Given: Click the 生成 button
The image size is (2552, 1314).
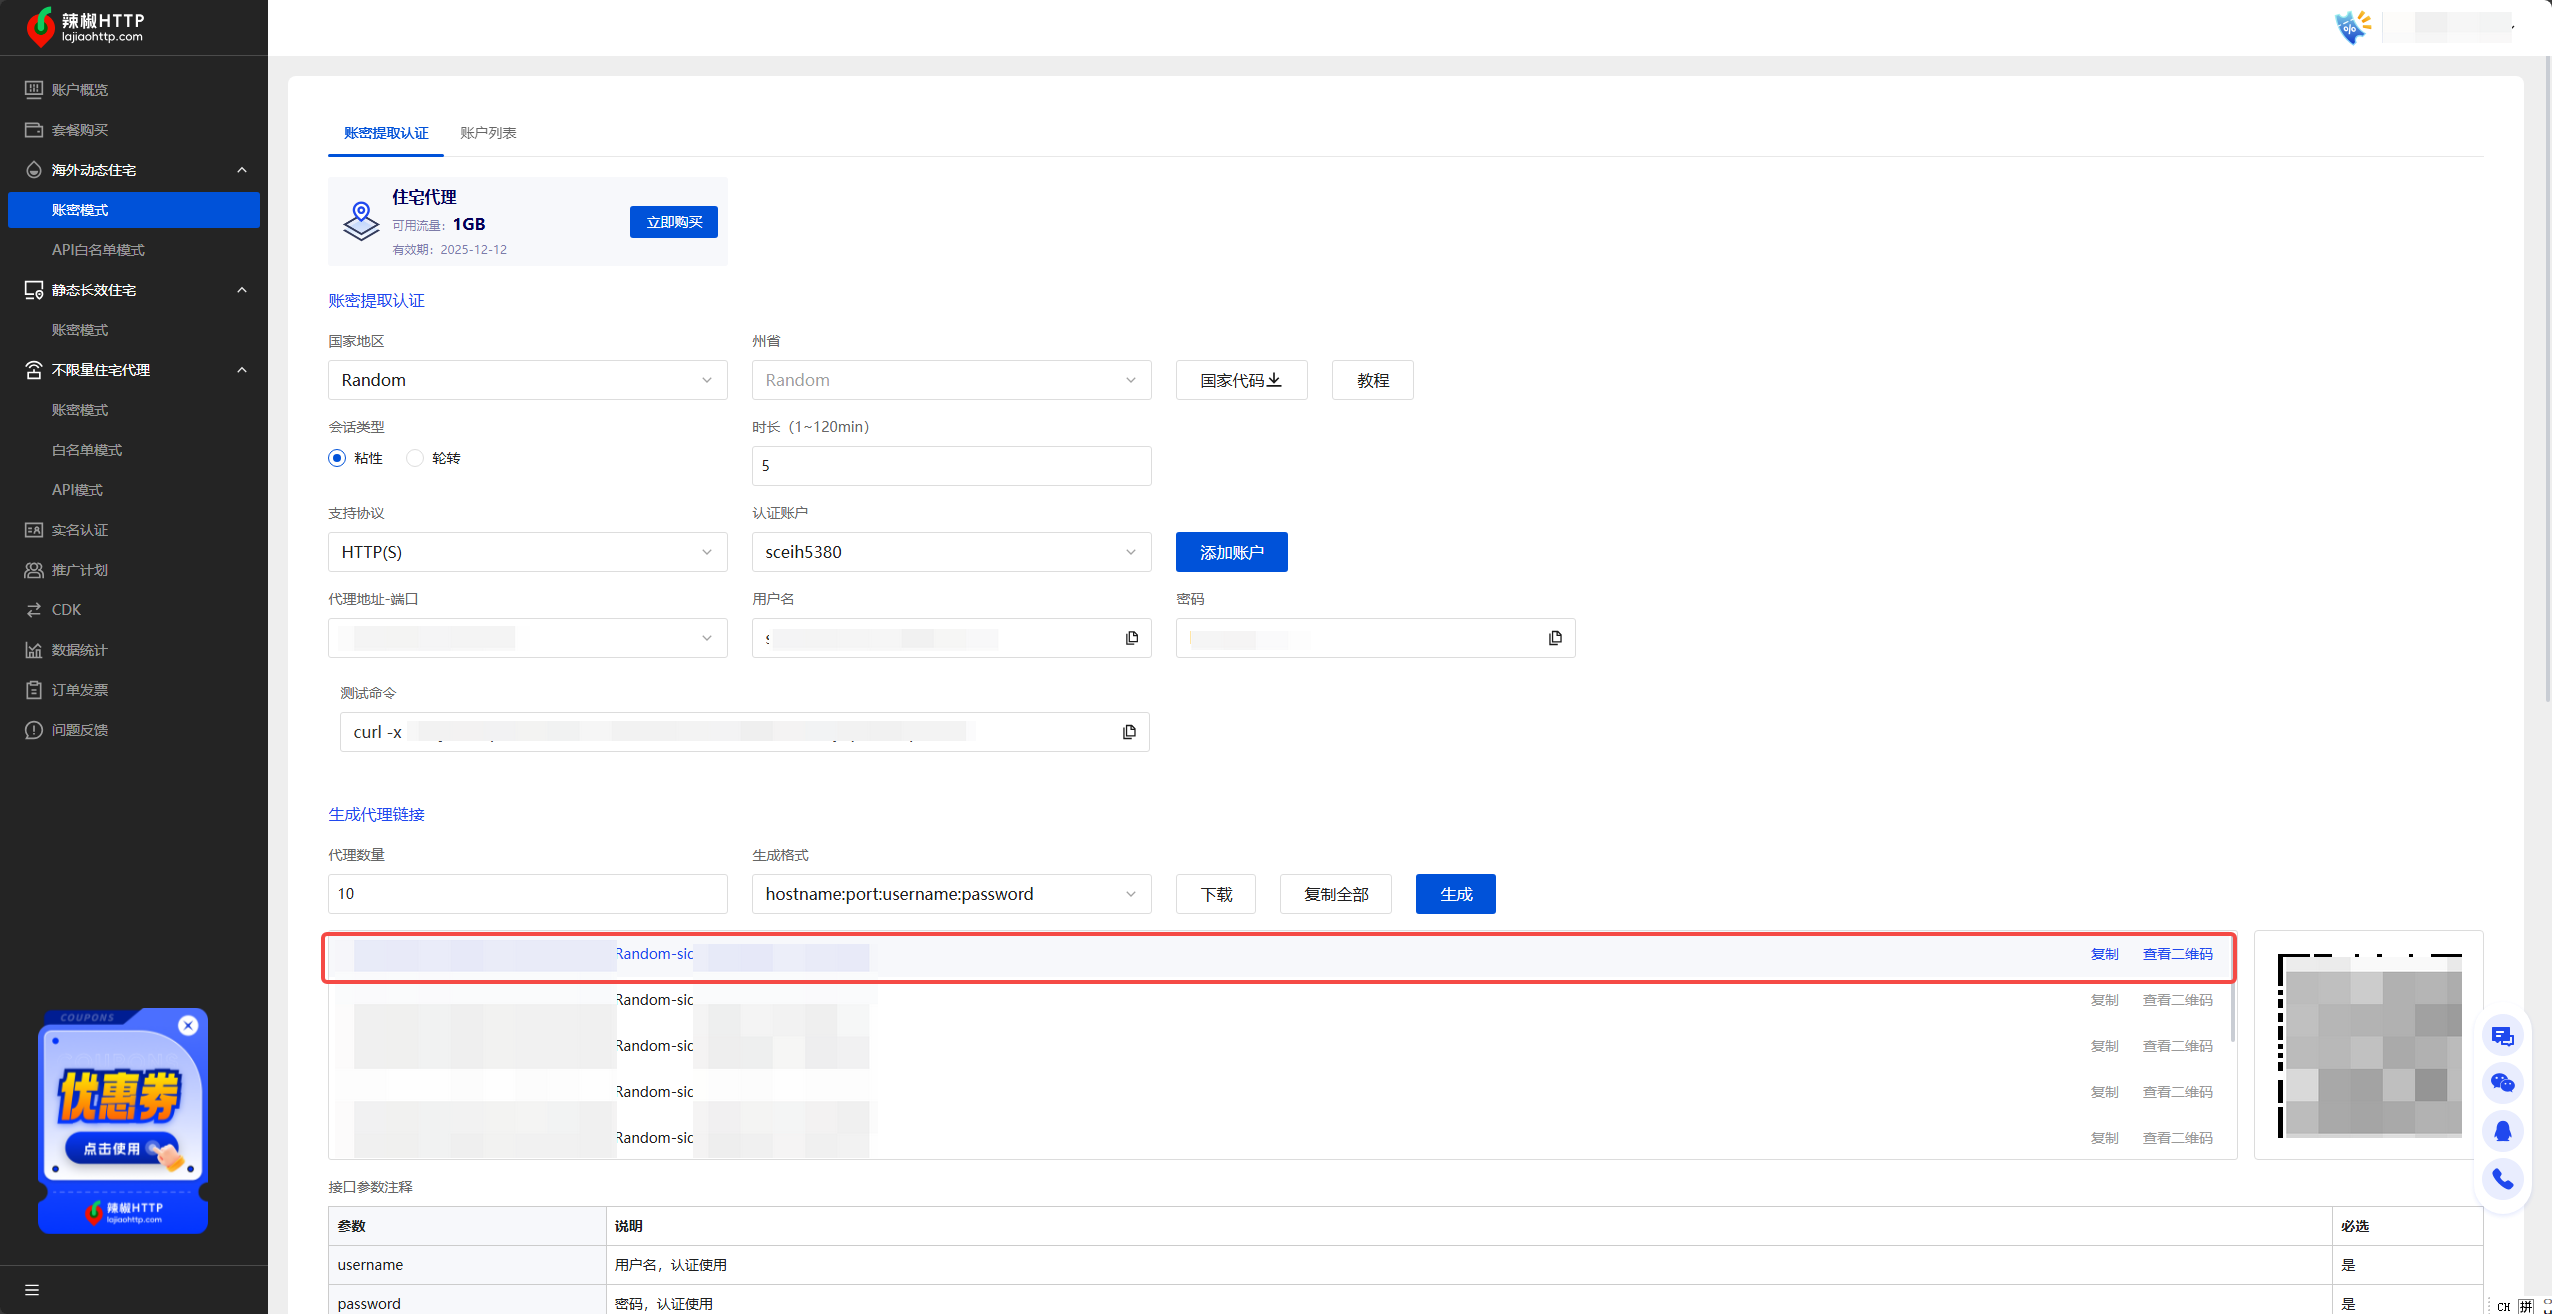Looking at the screenshot, I should (1455, 894).
